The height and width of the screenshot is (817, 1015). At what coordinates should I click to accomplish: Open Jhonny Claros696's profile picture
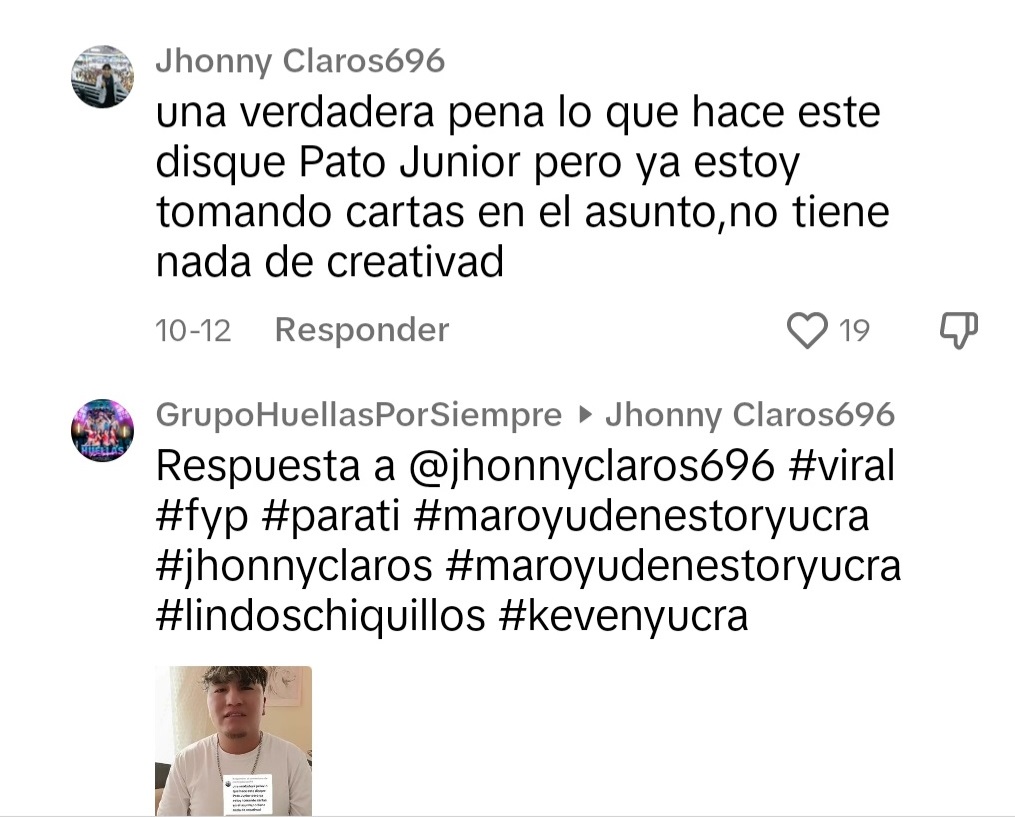point(102,76)
